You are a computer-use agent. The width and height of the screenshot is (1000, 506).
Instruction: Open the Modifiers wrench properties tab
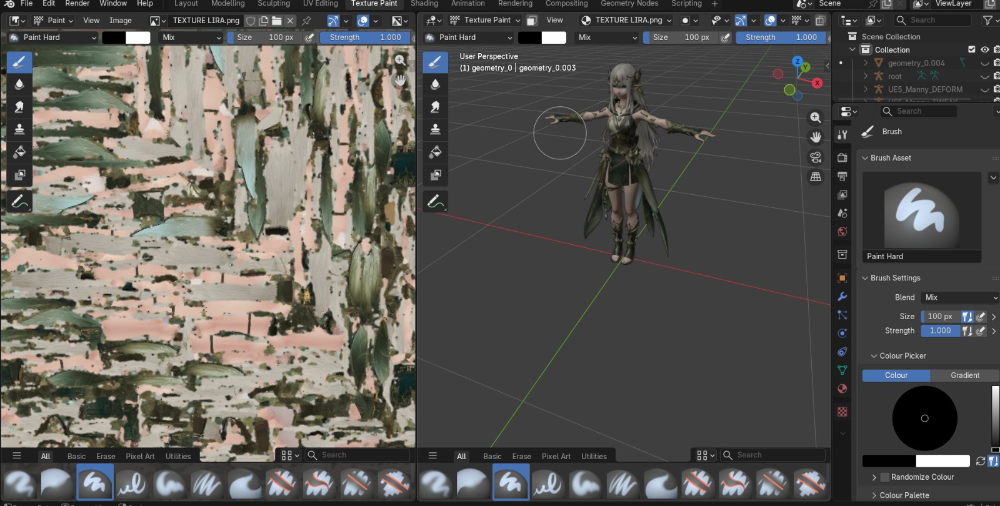pyautogui.click(x=842, y=297)
